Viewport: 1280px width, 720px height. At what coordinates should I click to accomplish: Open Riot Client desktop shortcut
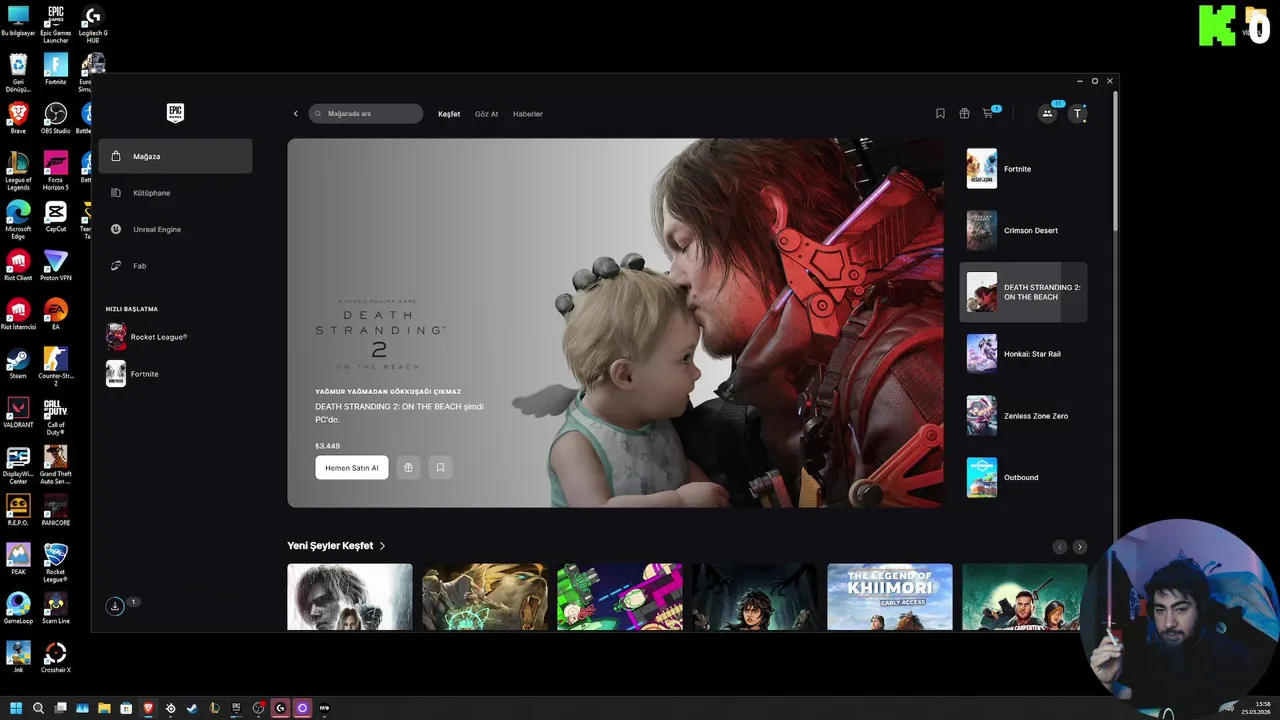pyautogui.click(x=18, y=266)
